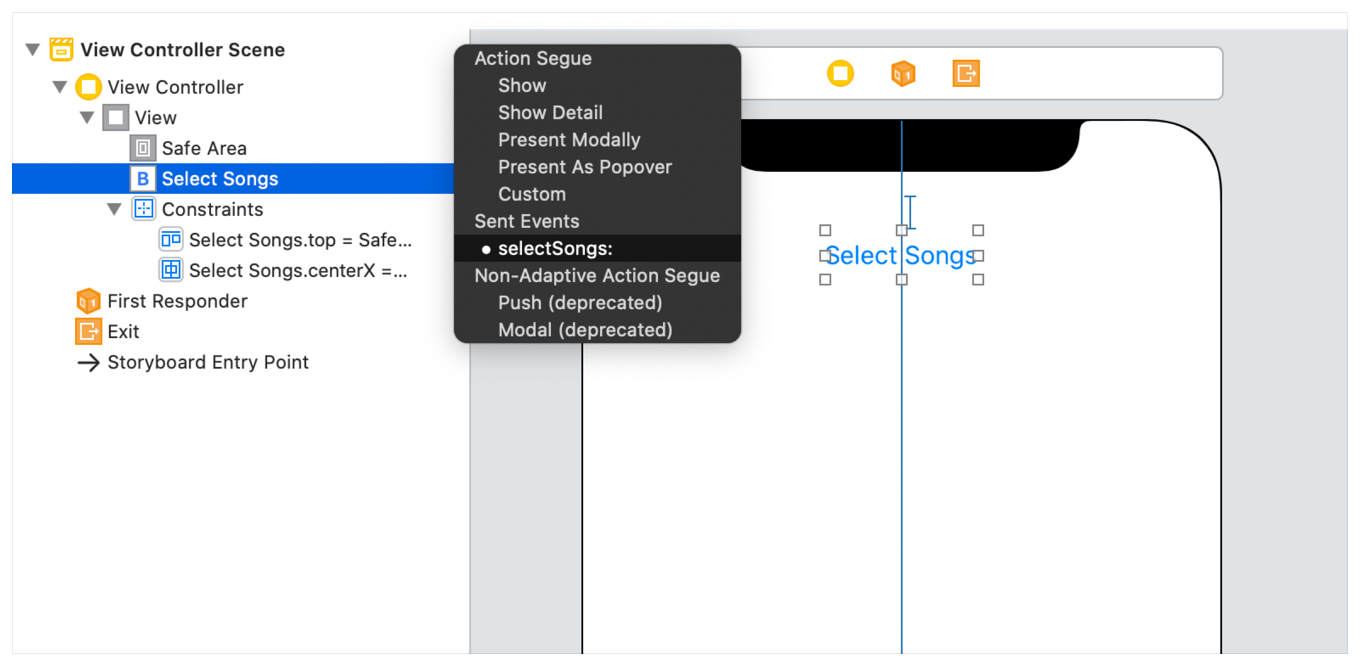Collapse the Constraints disclosure triangle

coord(114,209)
